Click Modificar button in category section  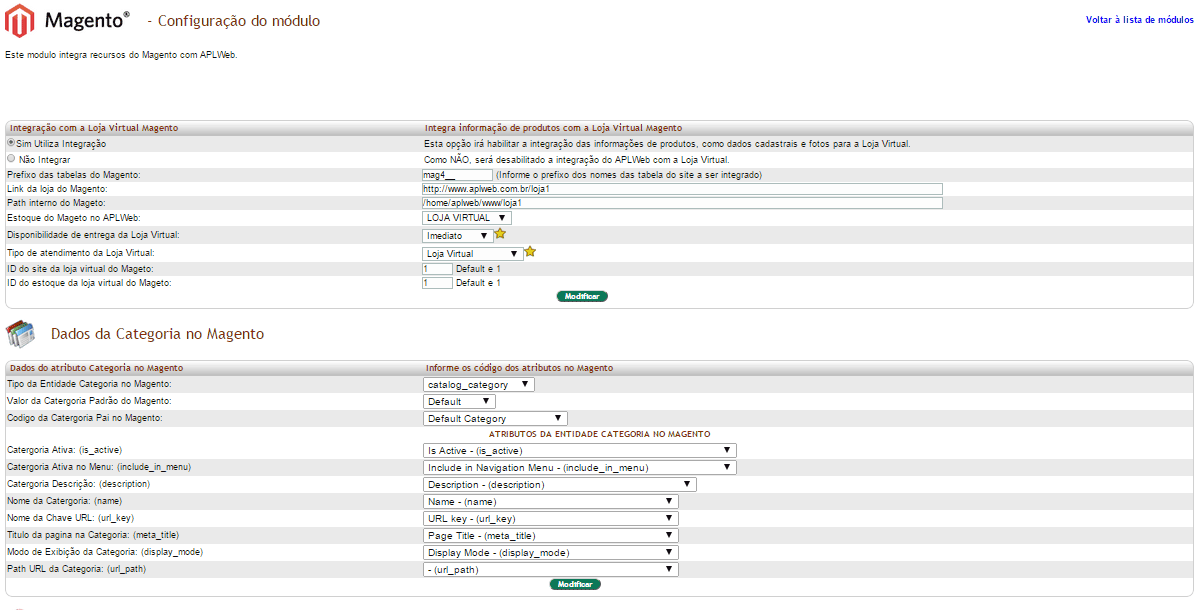(x=576, y=584)
